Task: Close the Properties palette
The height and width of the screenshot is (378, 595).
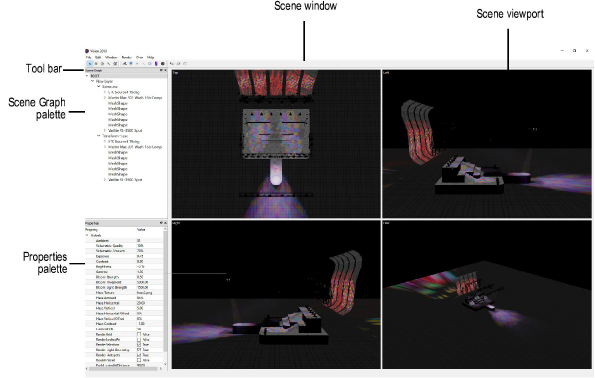Action: click(166, 223)
